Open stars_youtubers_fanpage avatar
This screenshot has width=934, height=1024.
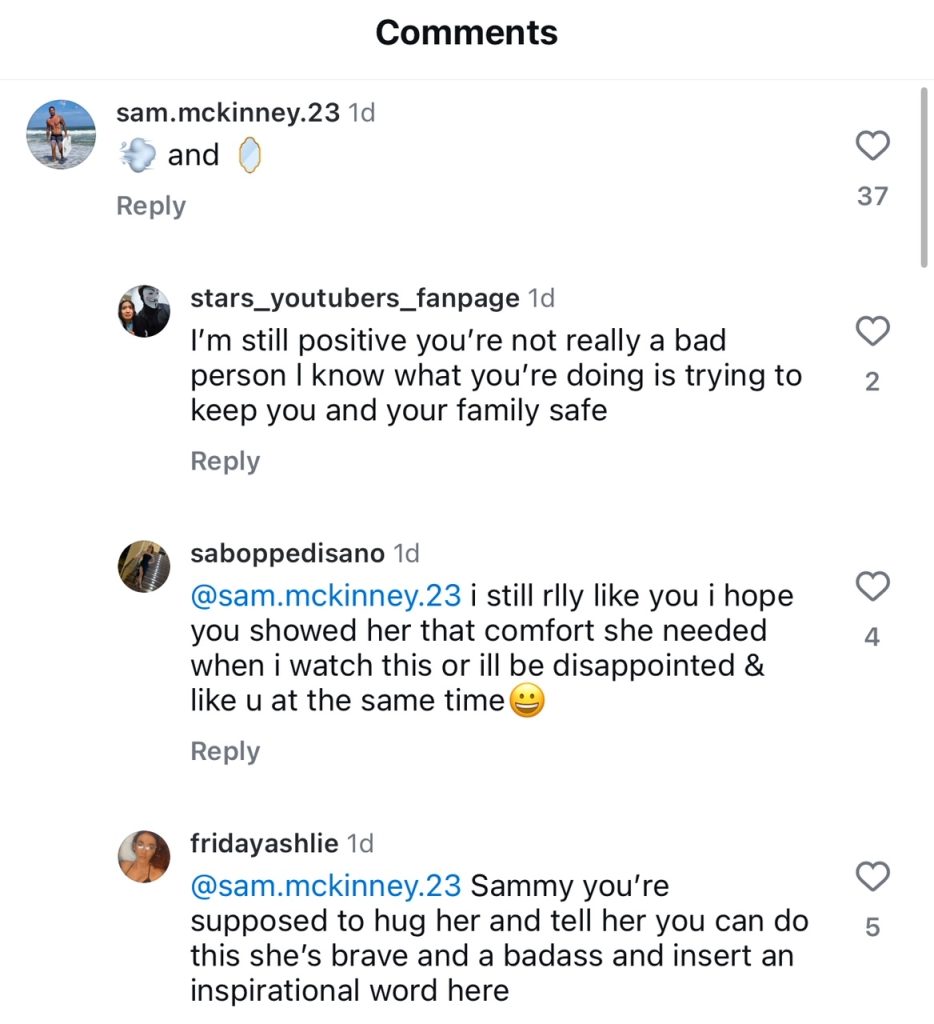click(x=144, y=310)
